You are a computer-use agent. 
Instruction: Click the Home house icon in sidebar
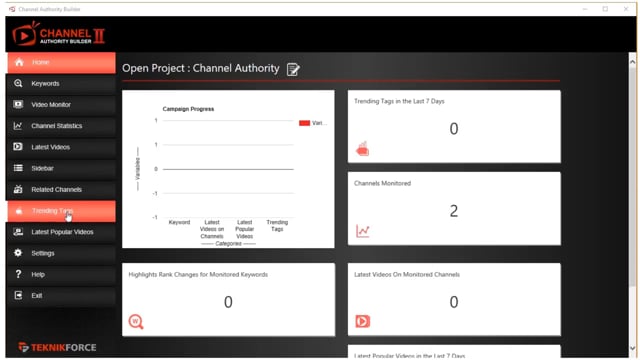[x=19, y=62]
